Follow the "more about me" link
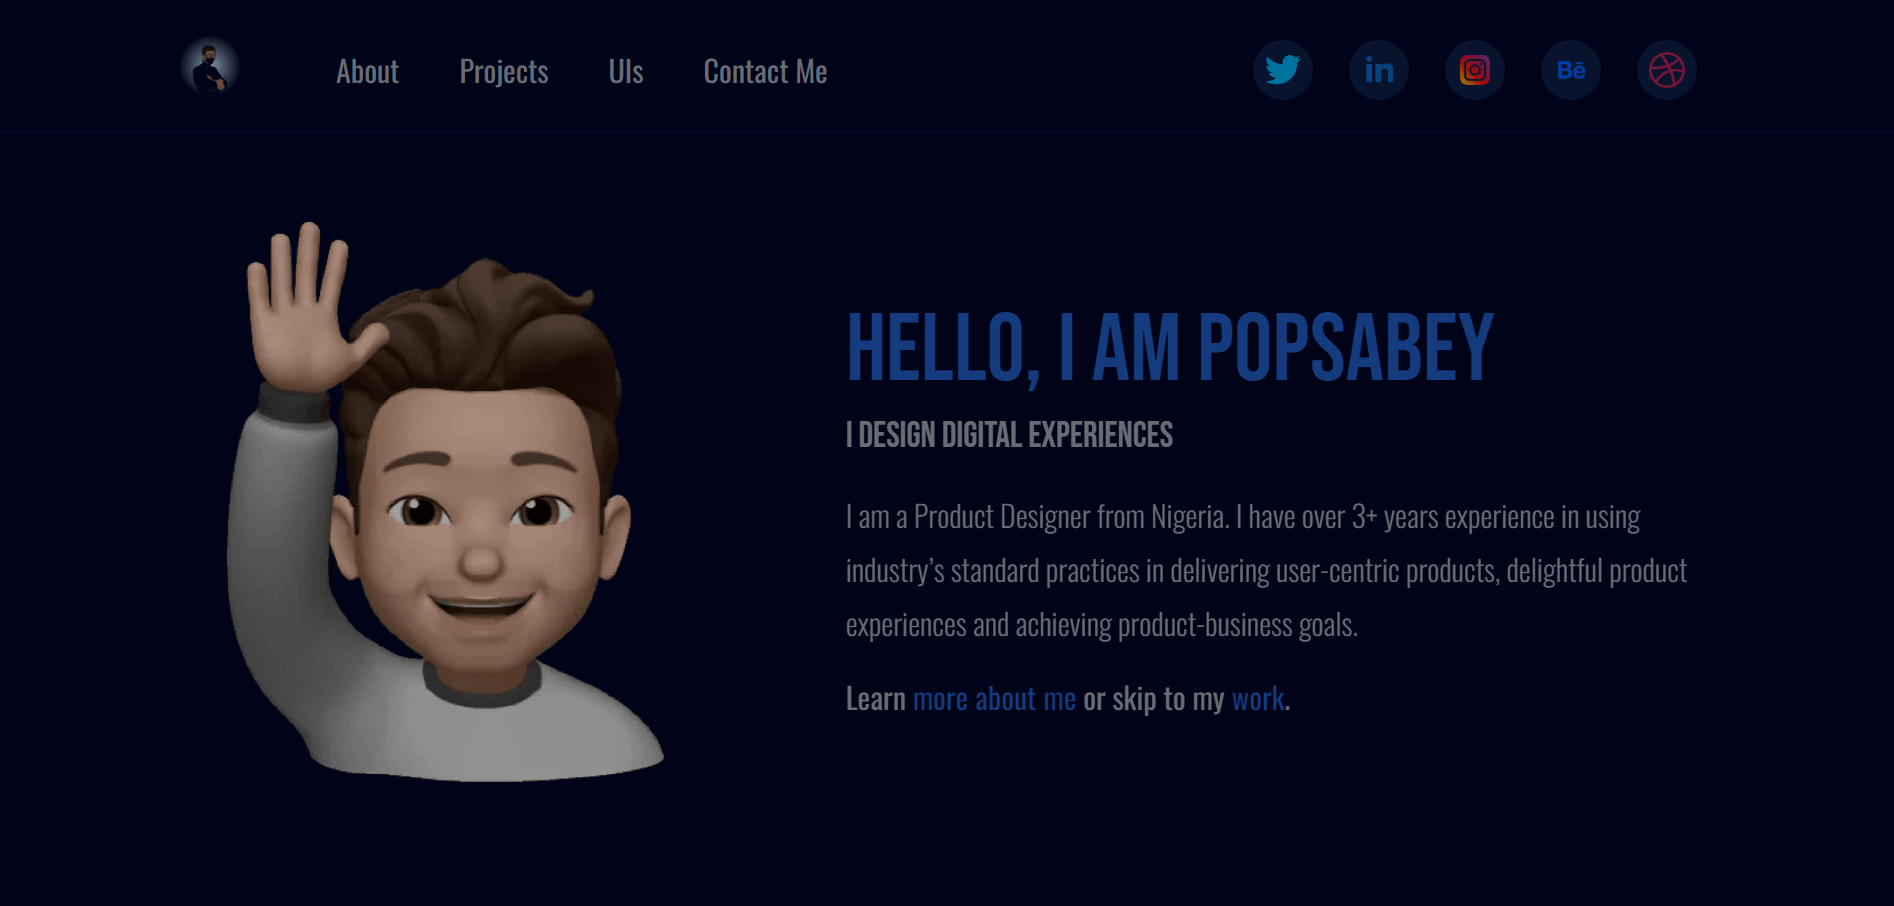Image resolution: width=1894 pixels, height=906 pixels. click(x=994, y=699)
